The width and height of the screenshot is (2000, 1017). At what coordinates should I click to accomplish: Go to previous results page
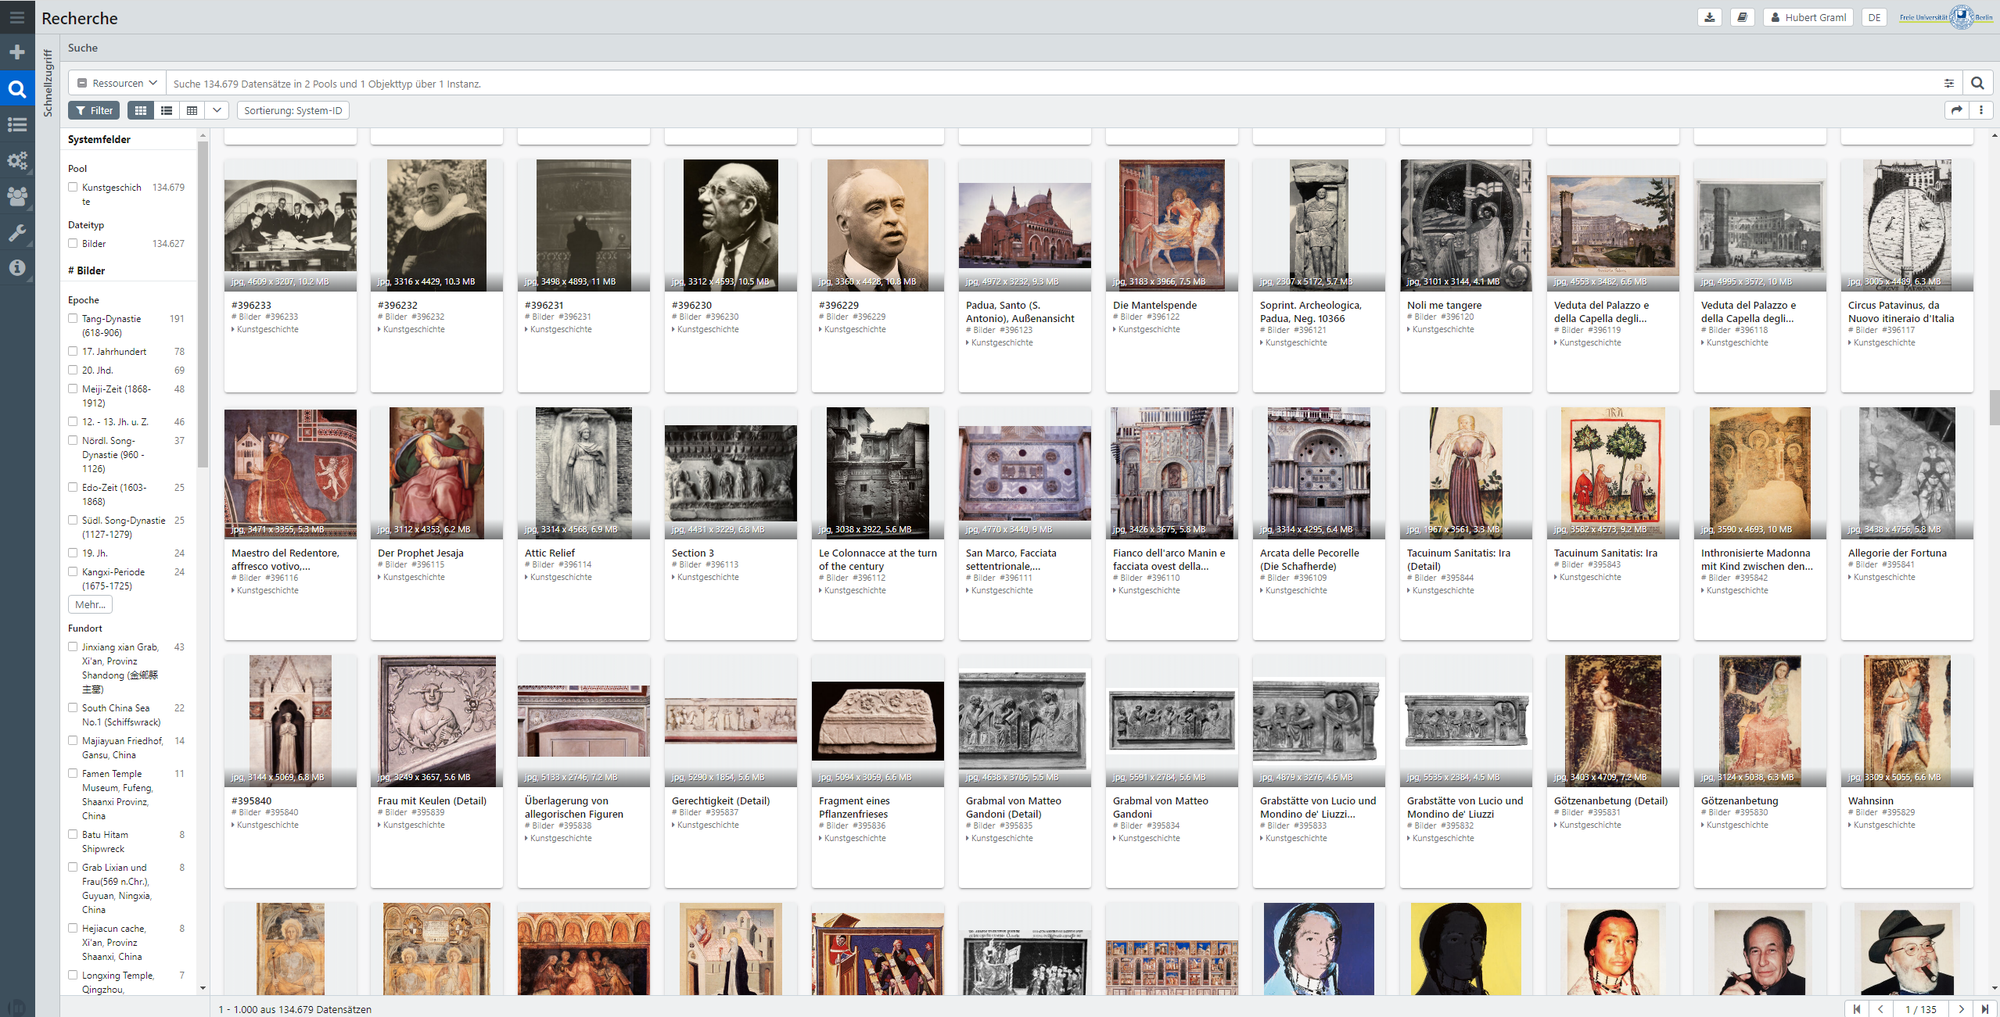(1881, 1009)
